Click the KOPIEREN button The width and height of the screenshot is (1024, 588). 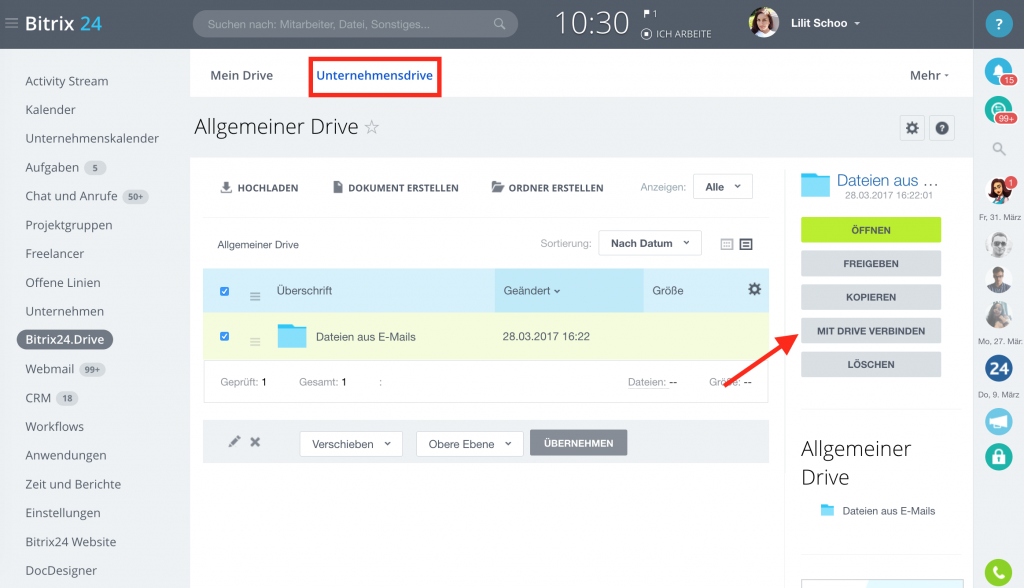tap(871, 297)
